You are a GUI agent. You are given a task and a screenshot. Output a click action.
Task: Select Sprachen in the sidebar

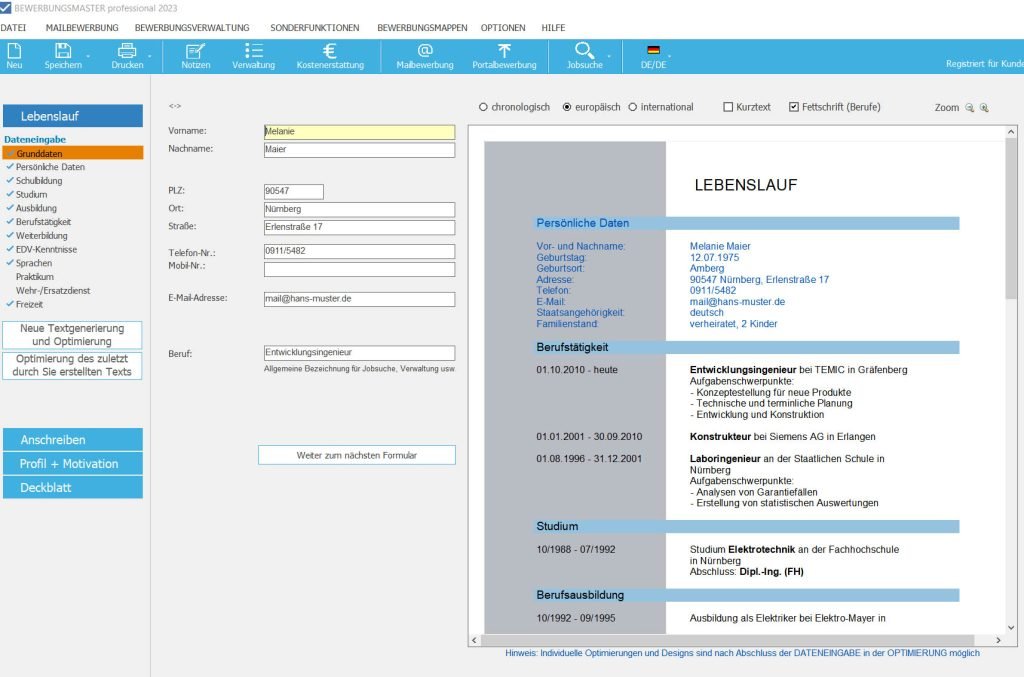click(34, 263)
